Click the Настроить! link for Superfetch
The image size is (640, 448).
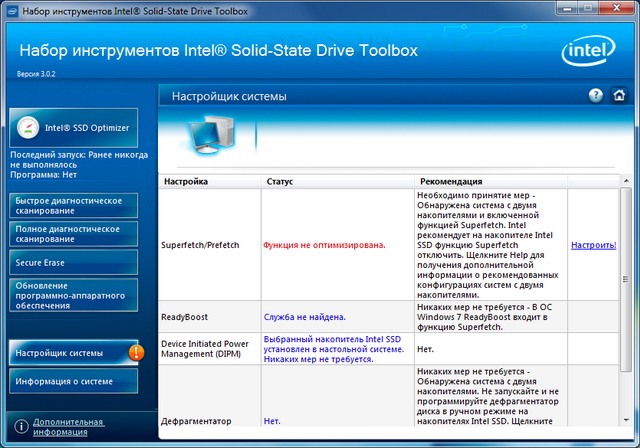[593, 245]
